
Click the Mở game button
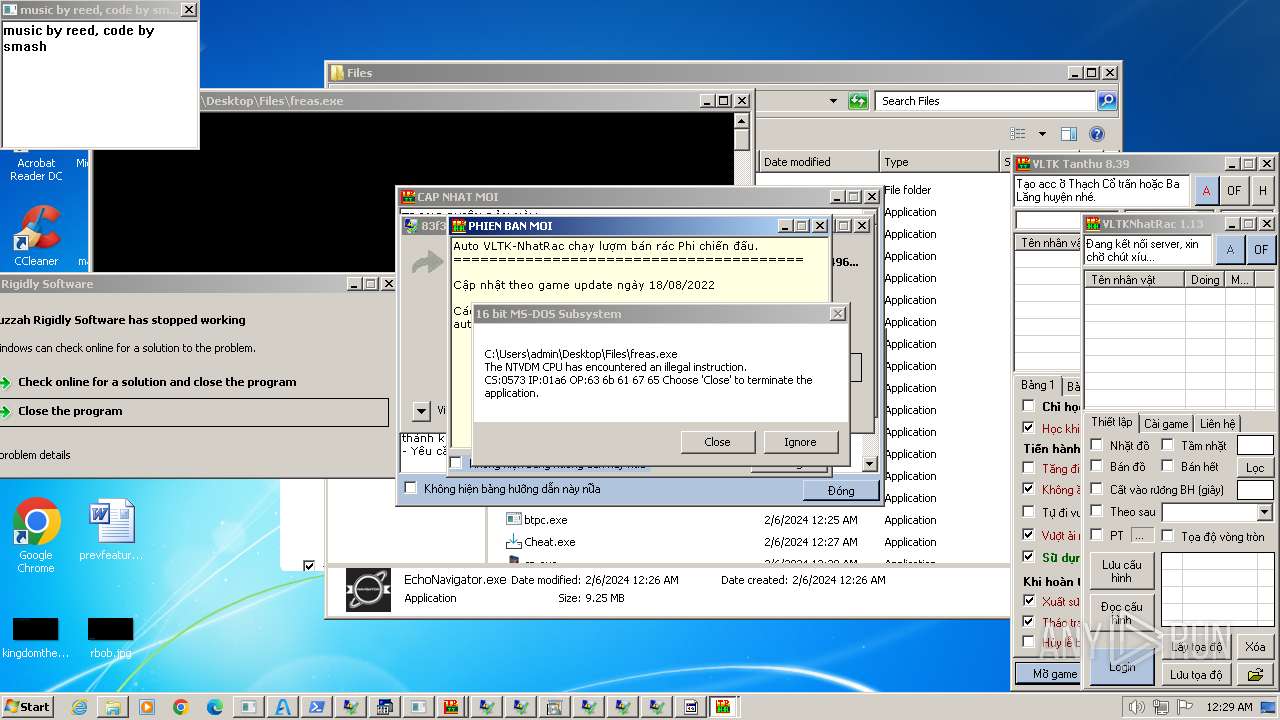(1048, 674)
